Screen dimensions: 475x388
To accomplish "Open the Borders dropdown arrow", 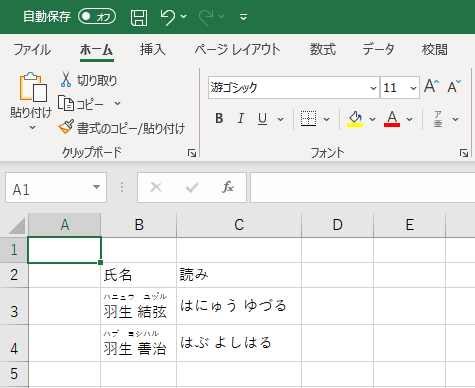I will (327, 119).
